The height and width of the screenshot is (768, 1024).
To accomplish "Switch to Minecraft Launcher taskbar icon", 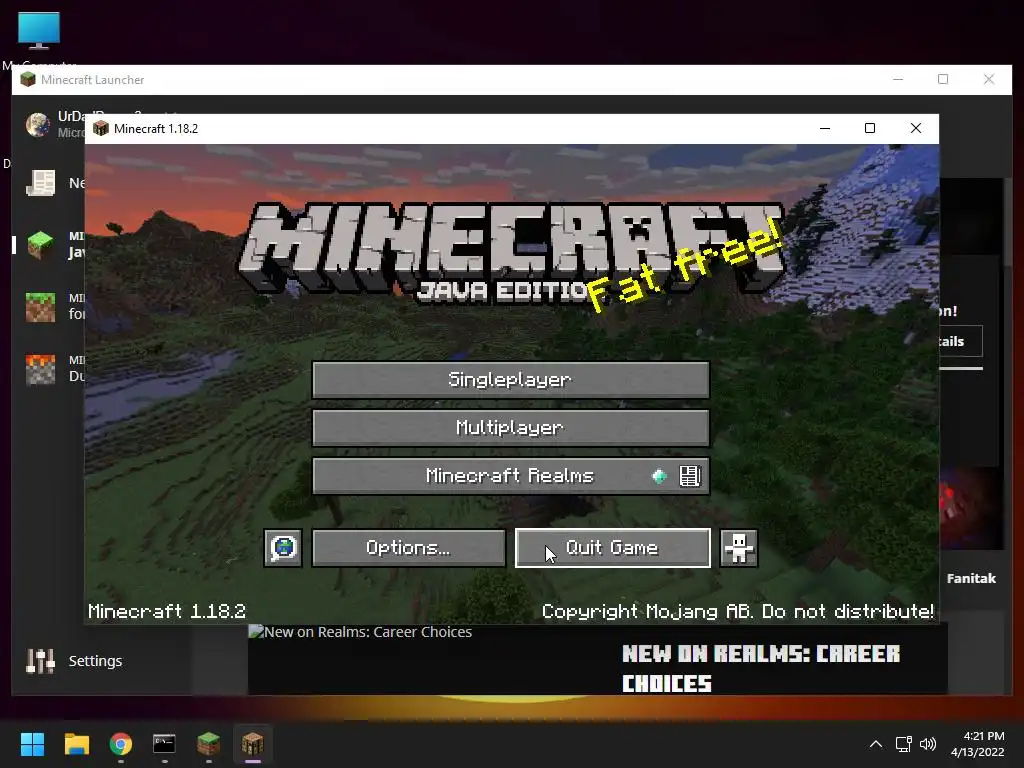I will (x=208, y=744).
